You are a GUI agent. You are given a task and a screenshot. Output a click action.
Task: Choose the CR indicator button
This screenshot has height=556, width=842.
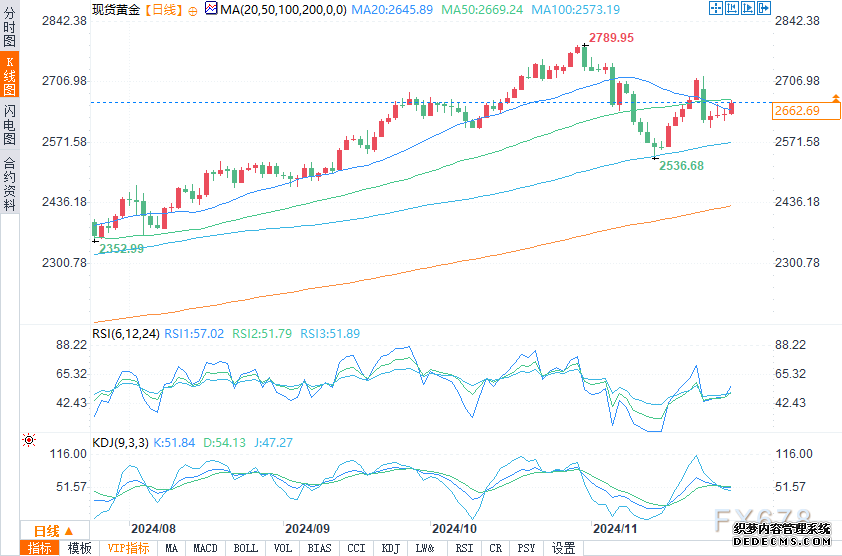click(495, 548)
